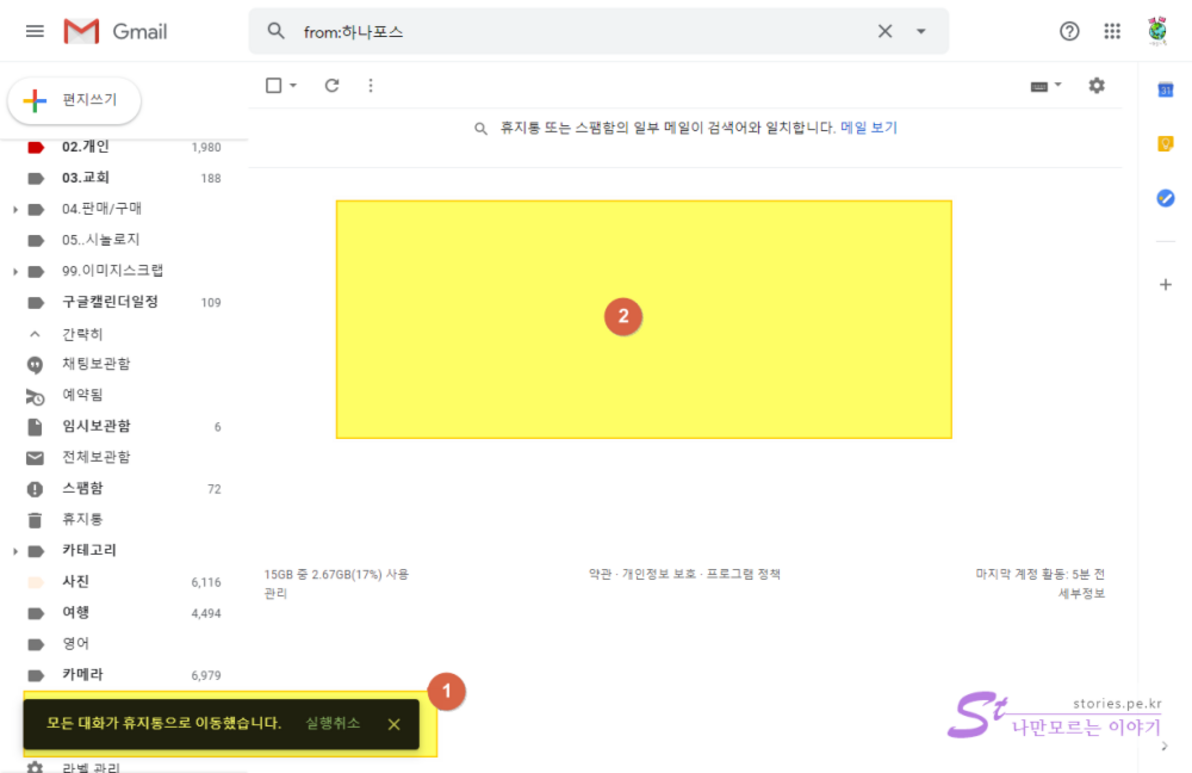Open the 휴지통 folder
The image size is (1192, 773).
pos(82,520)
